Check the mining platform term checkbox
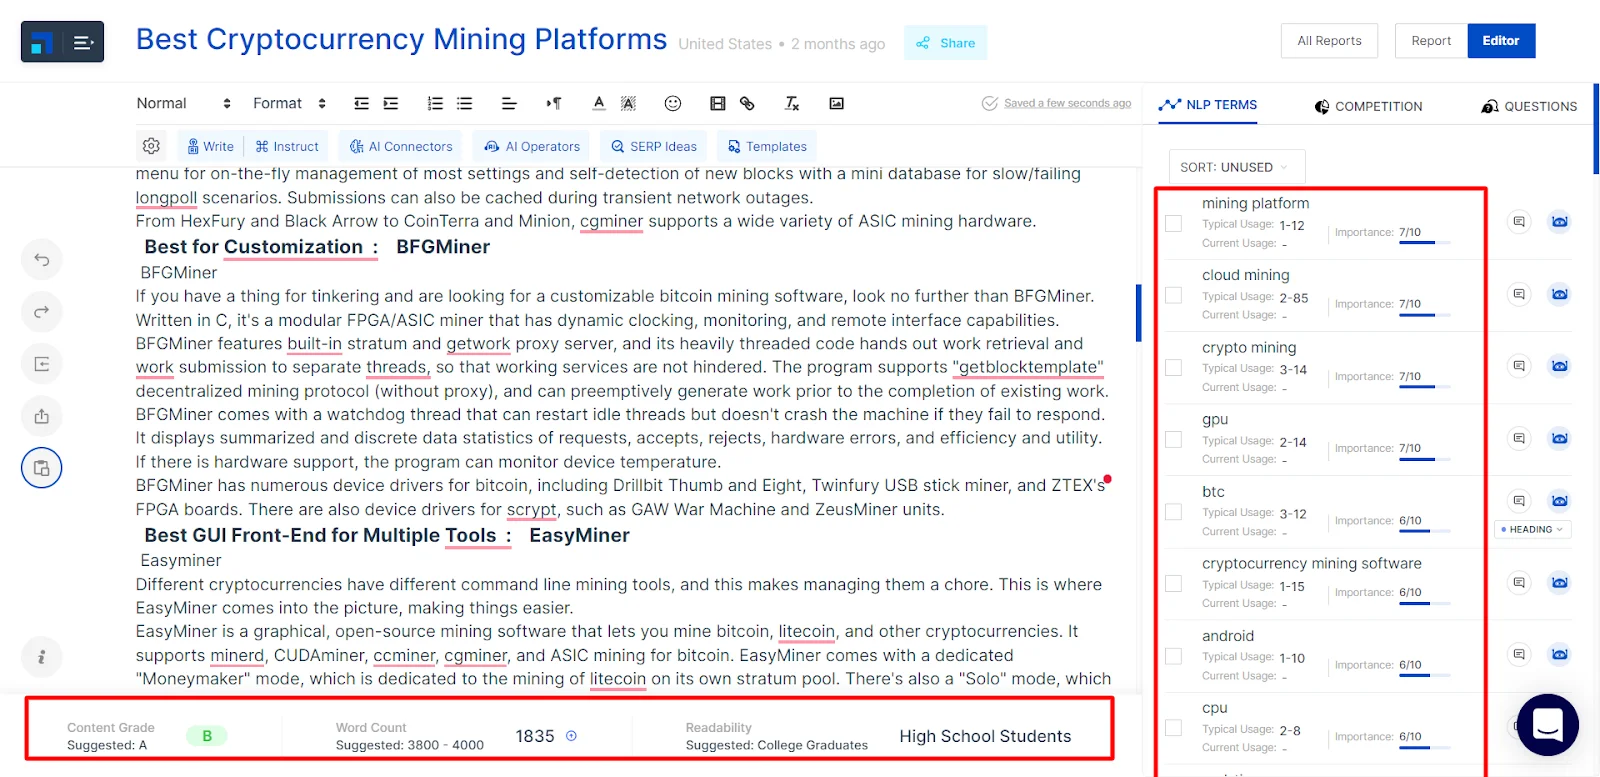Screen dimensions: 1600x777 pos(1174,223)
